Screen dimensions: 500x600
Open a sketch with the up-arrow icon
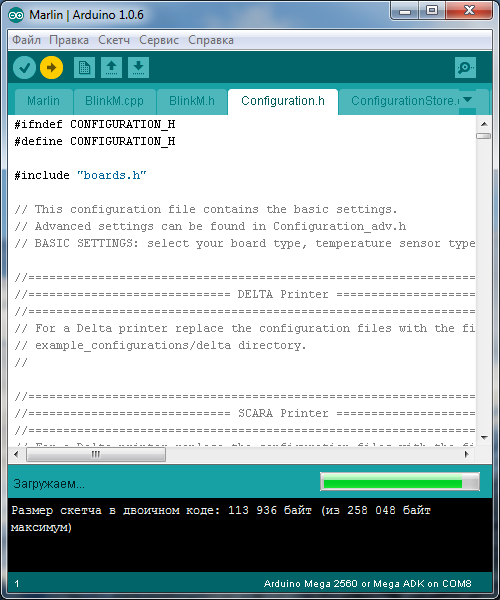pos(111,68)
